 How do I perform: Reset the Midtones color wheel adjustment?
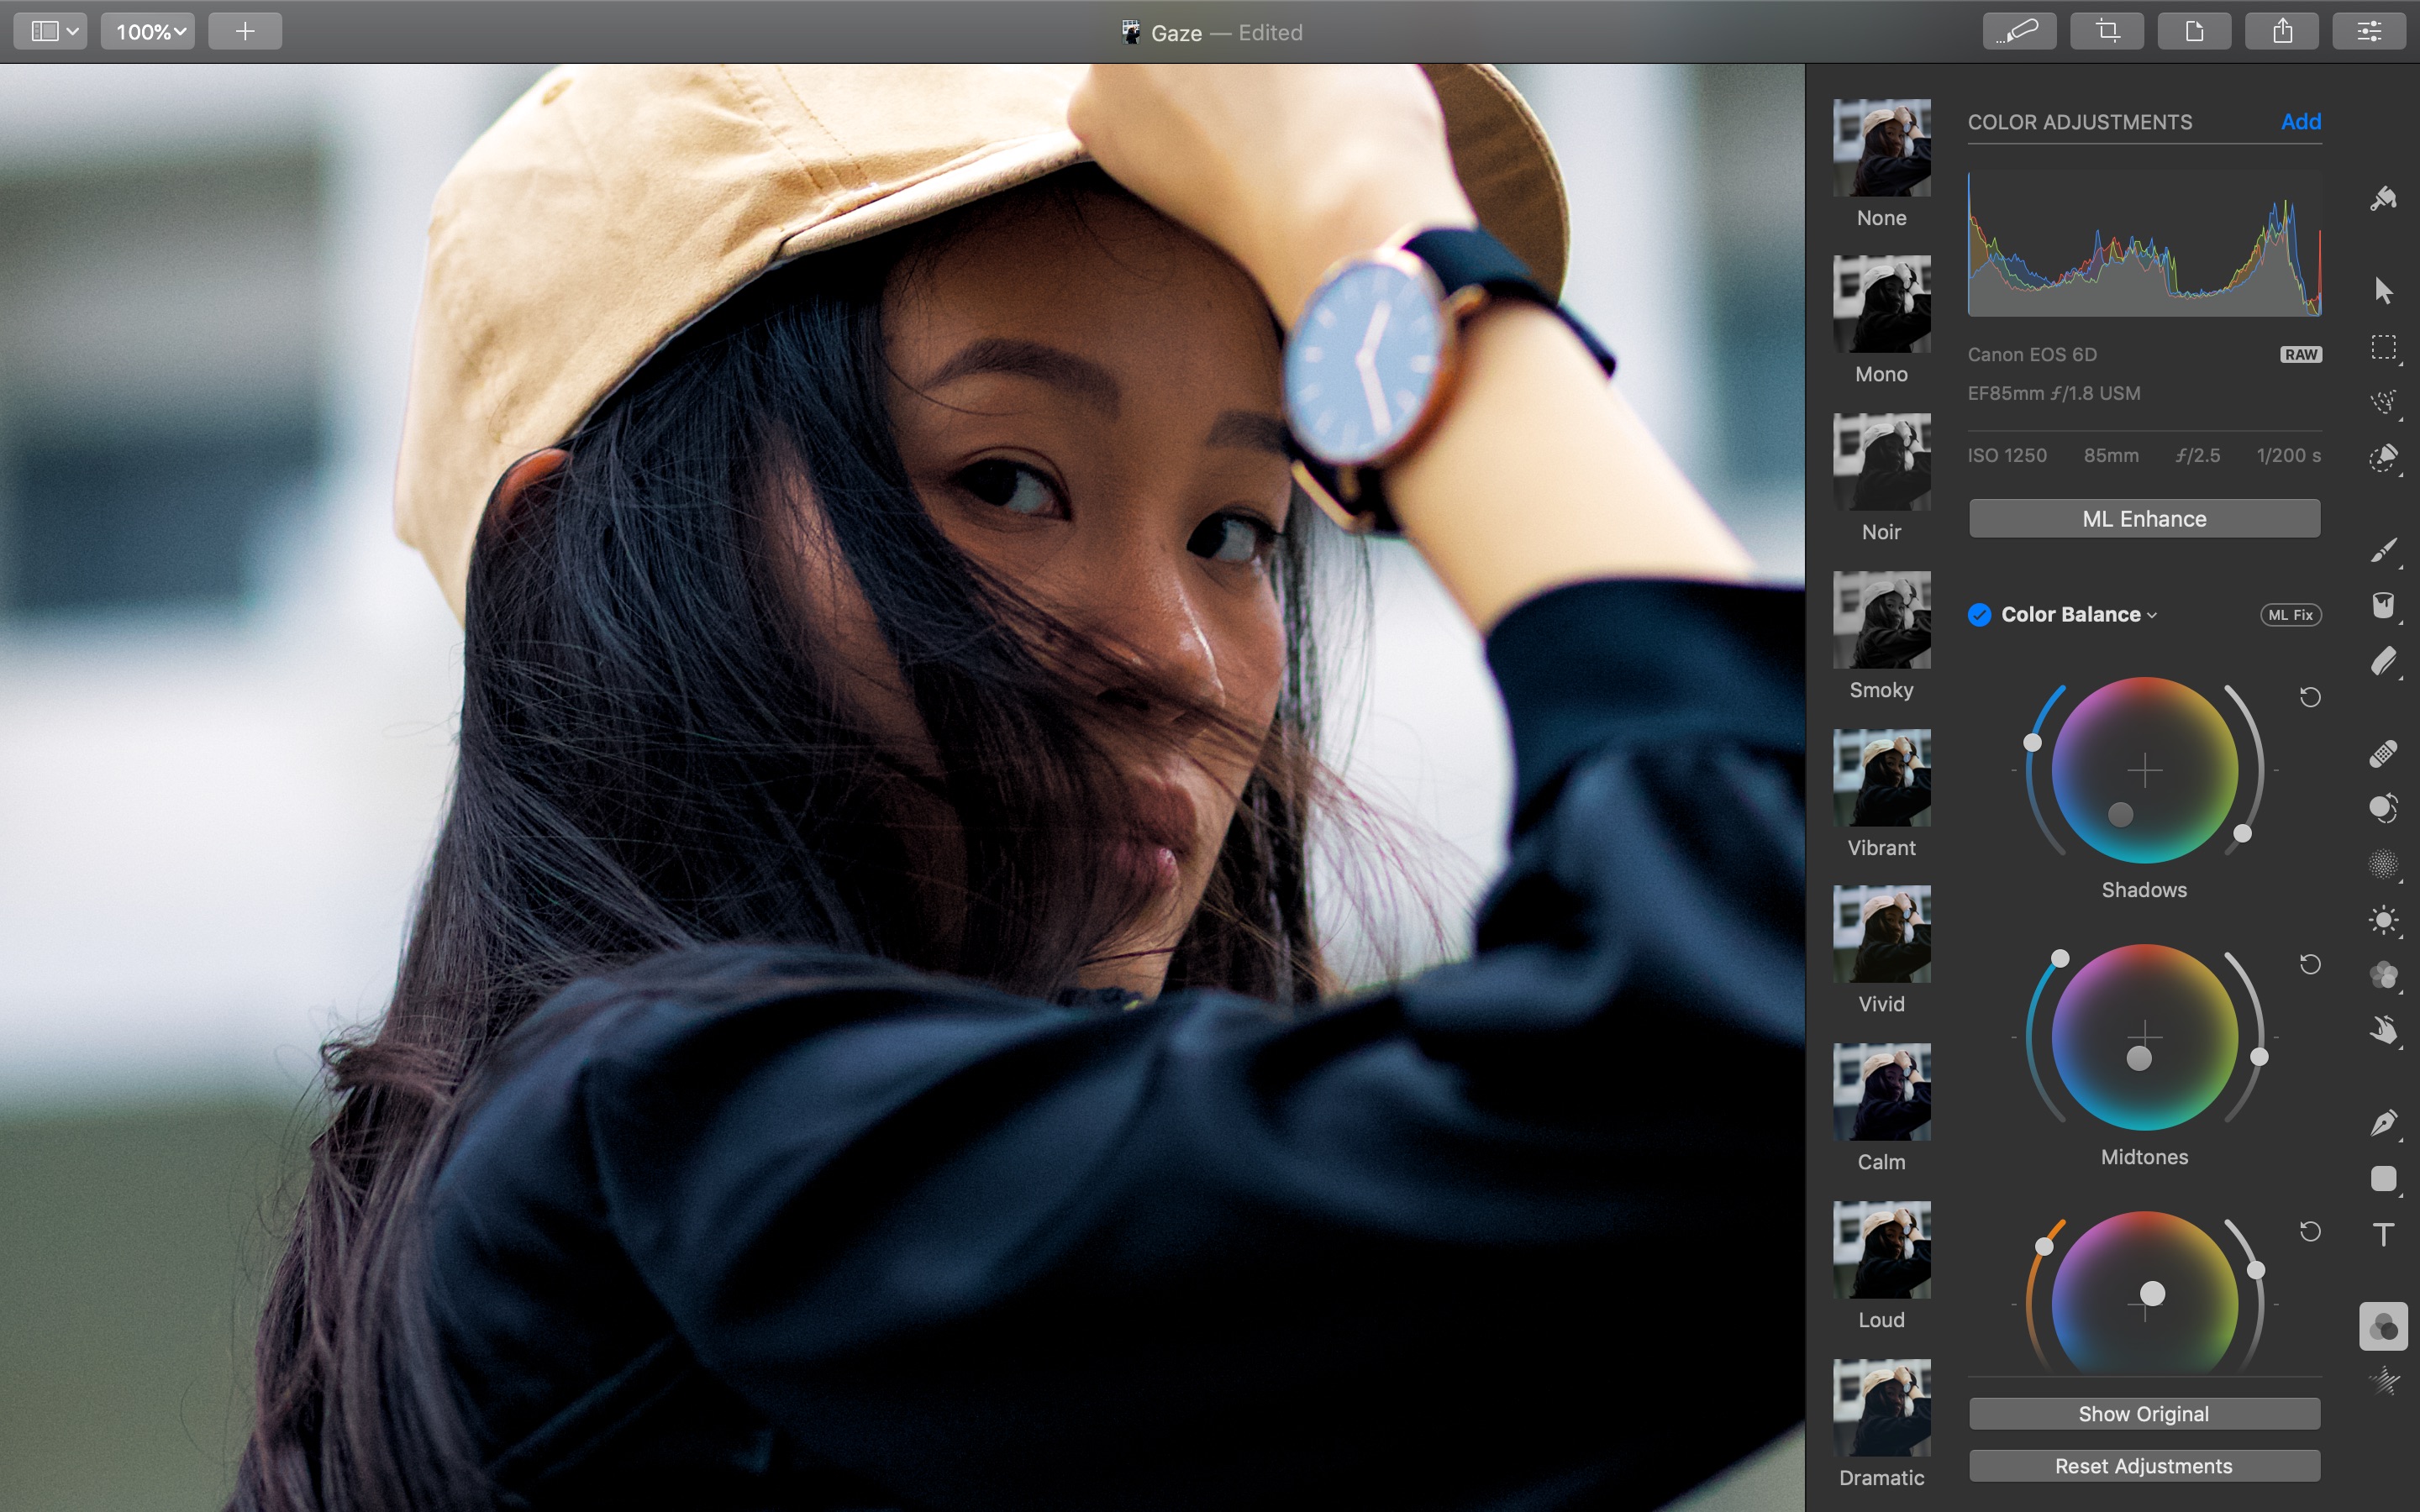point(2308,965)
